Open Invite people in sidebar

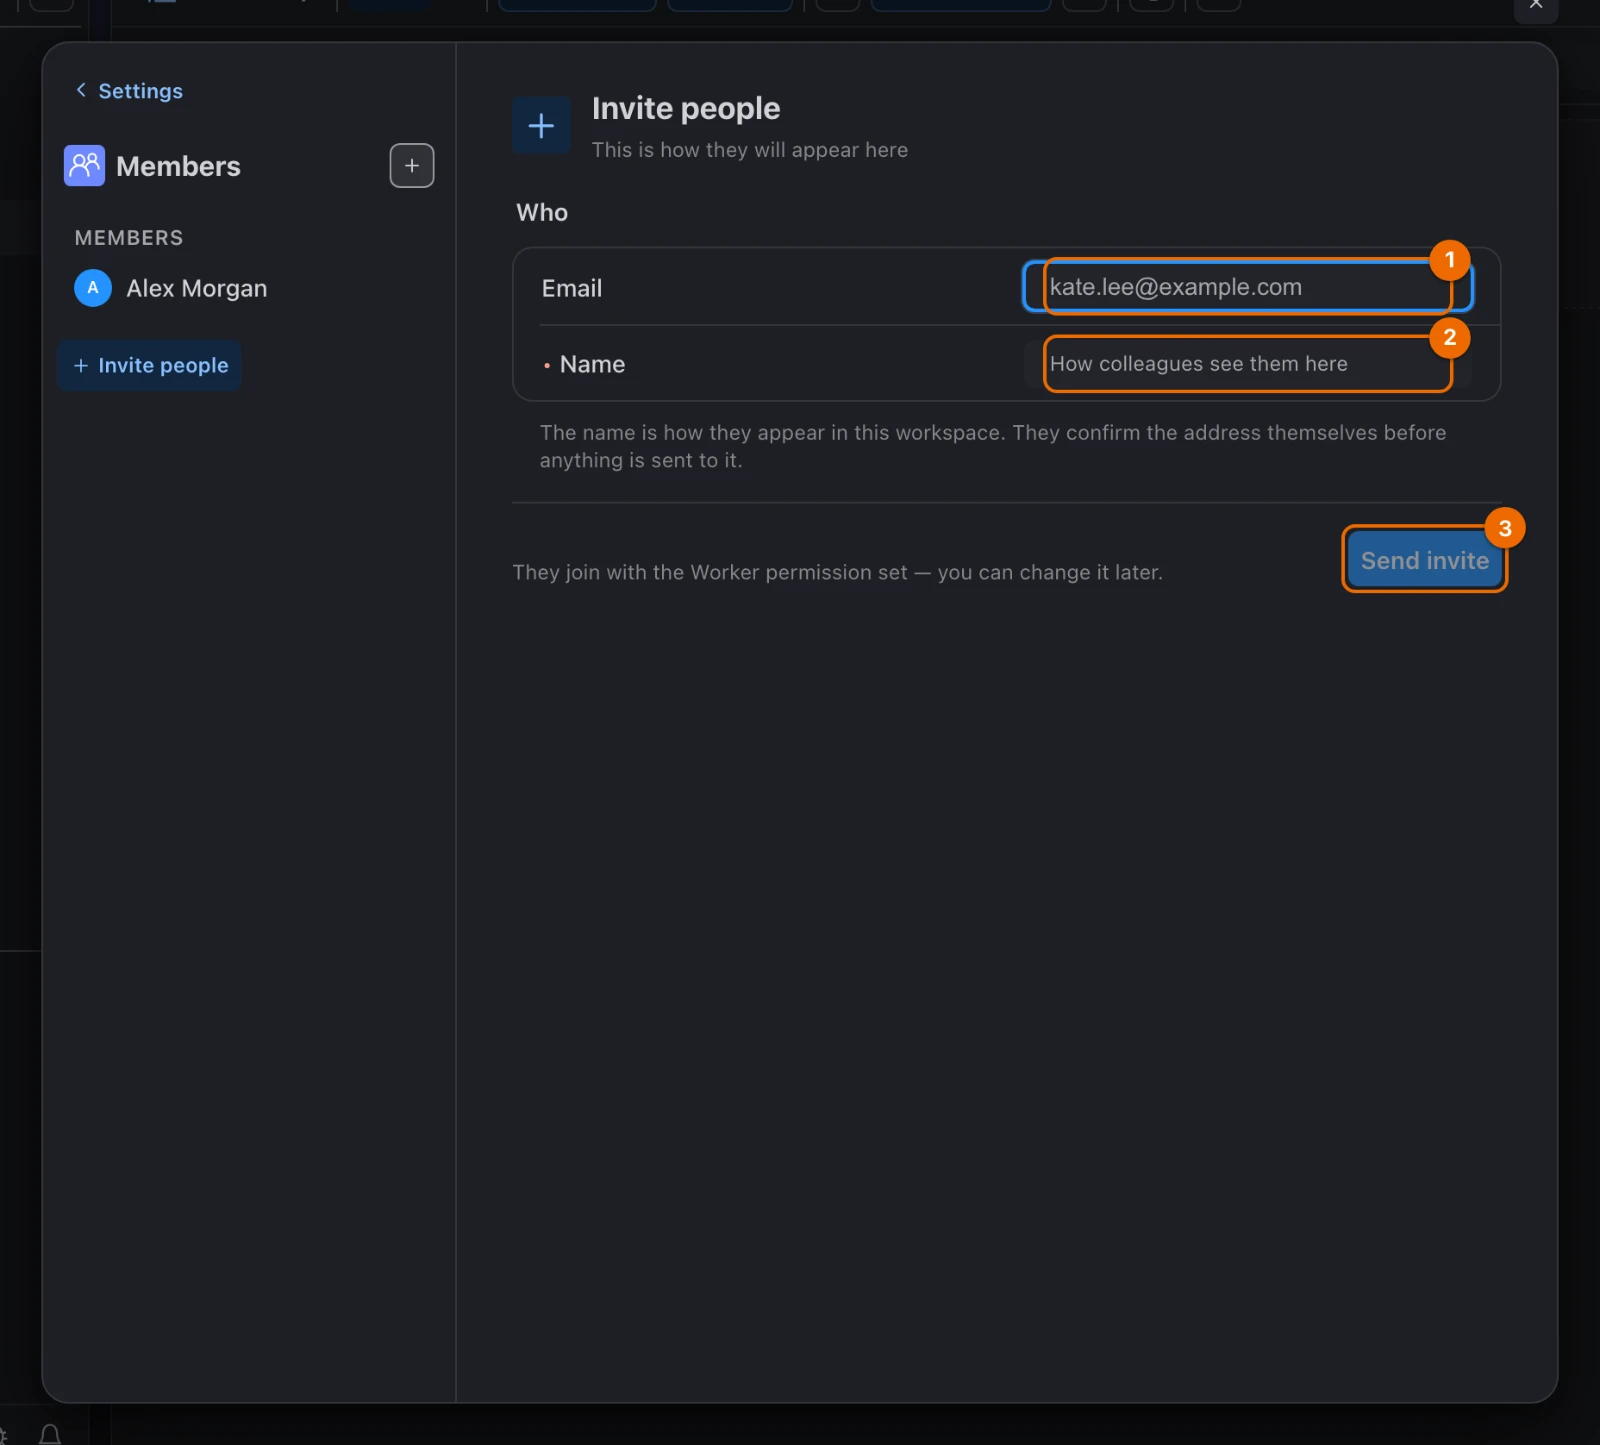coord(150,366)
